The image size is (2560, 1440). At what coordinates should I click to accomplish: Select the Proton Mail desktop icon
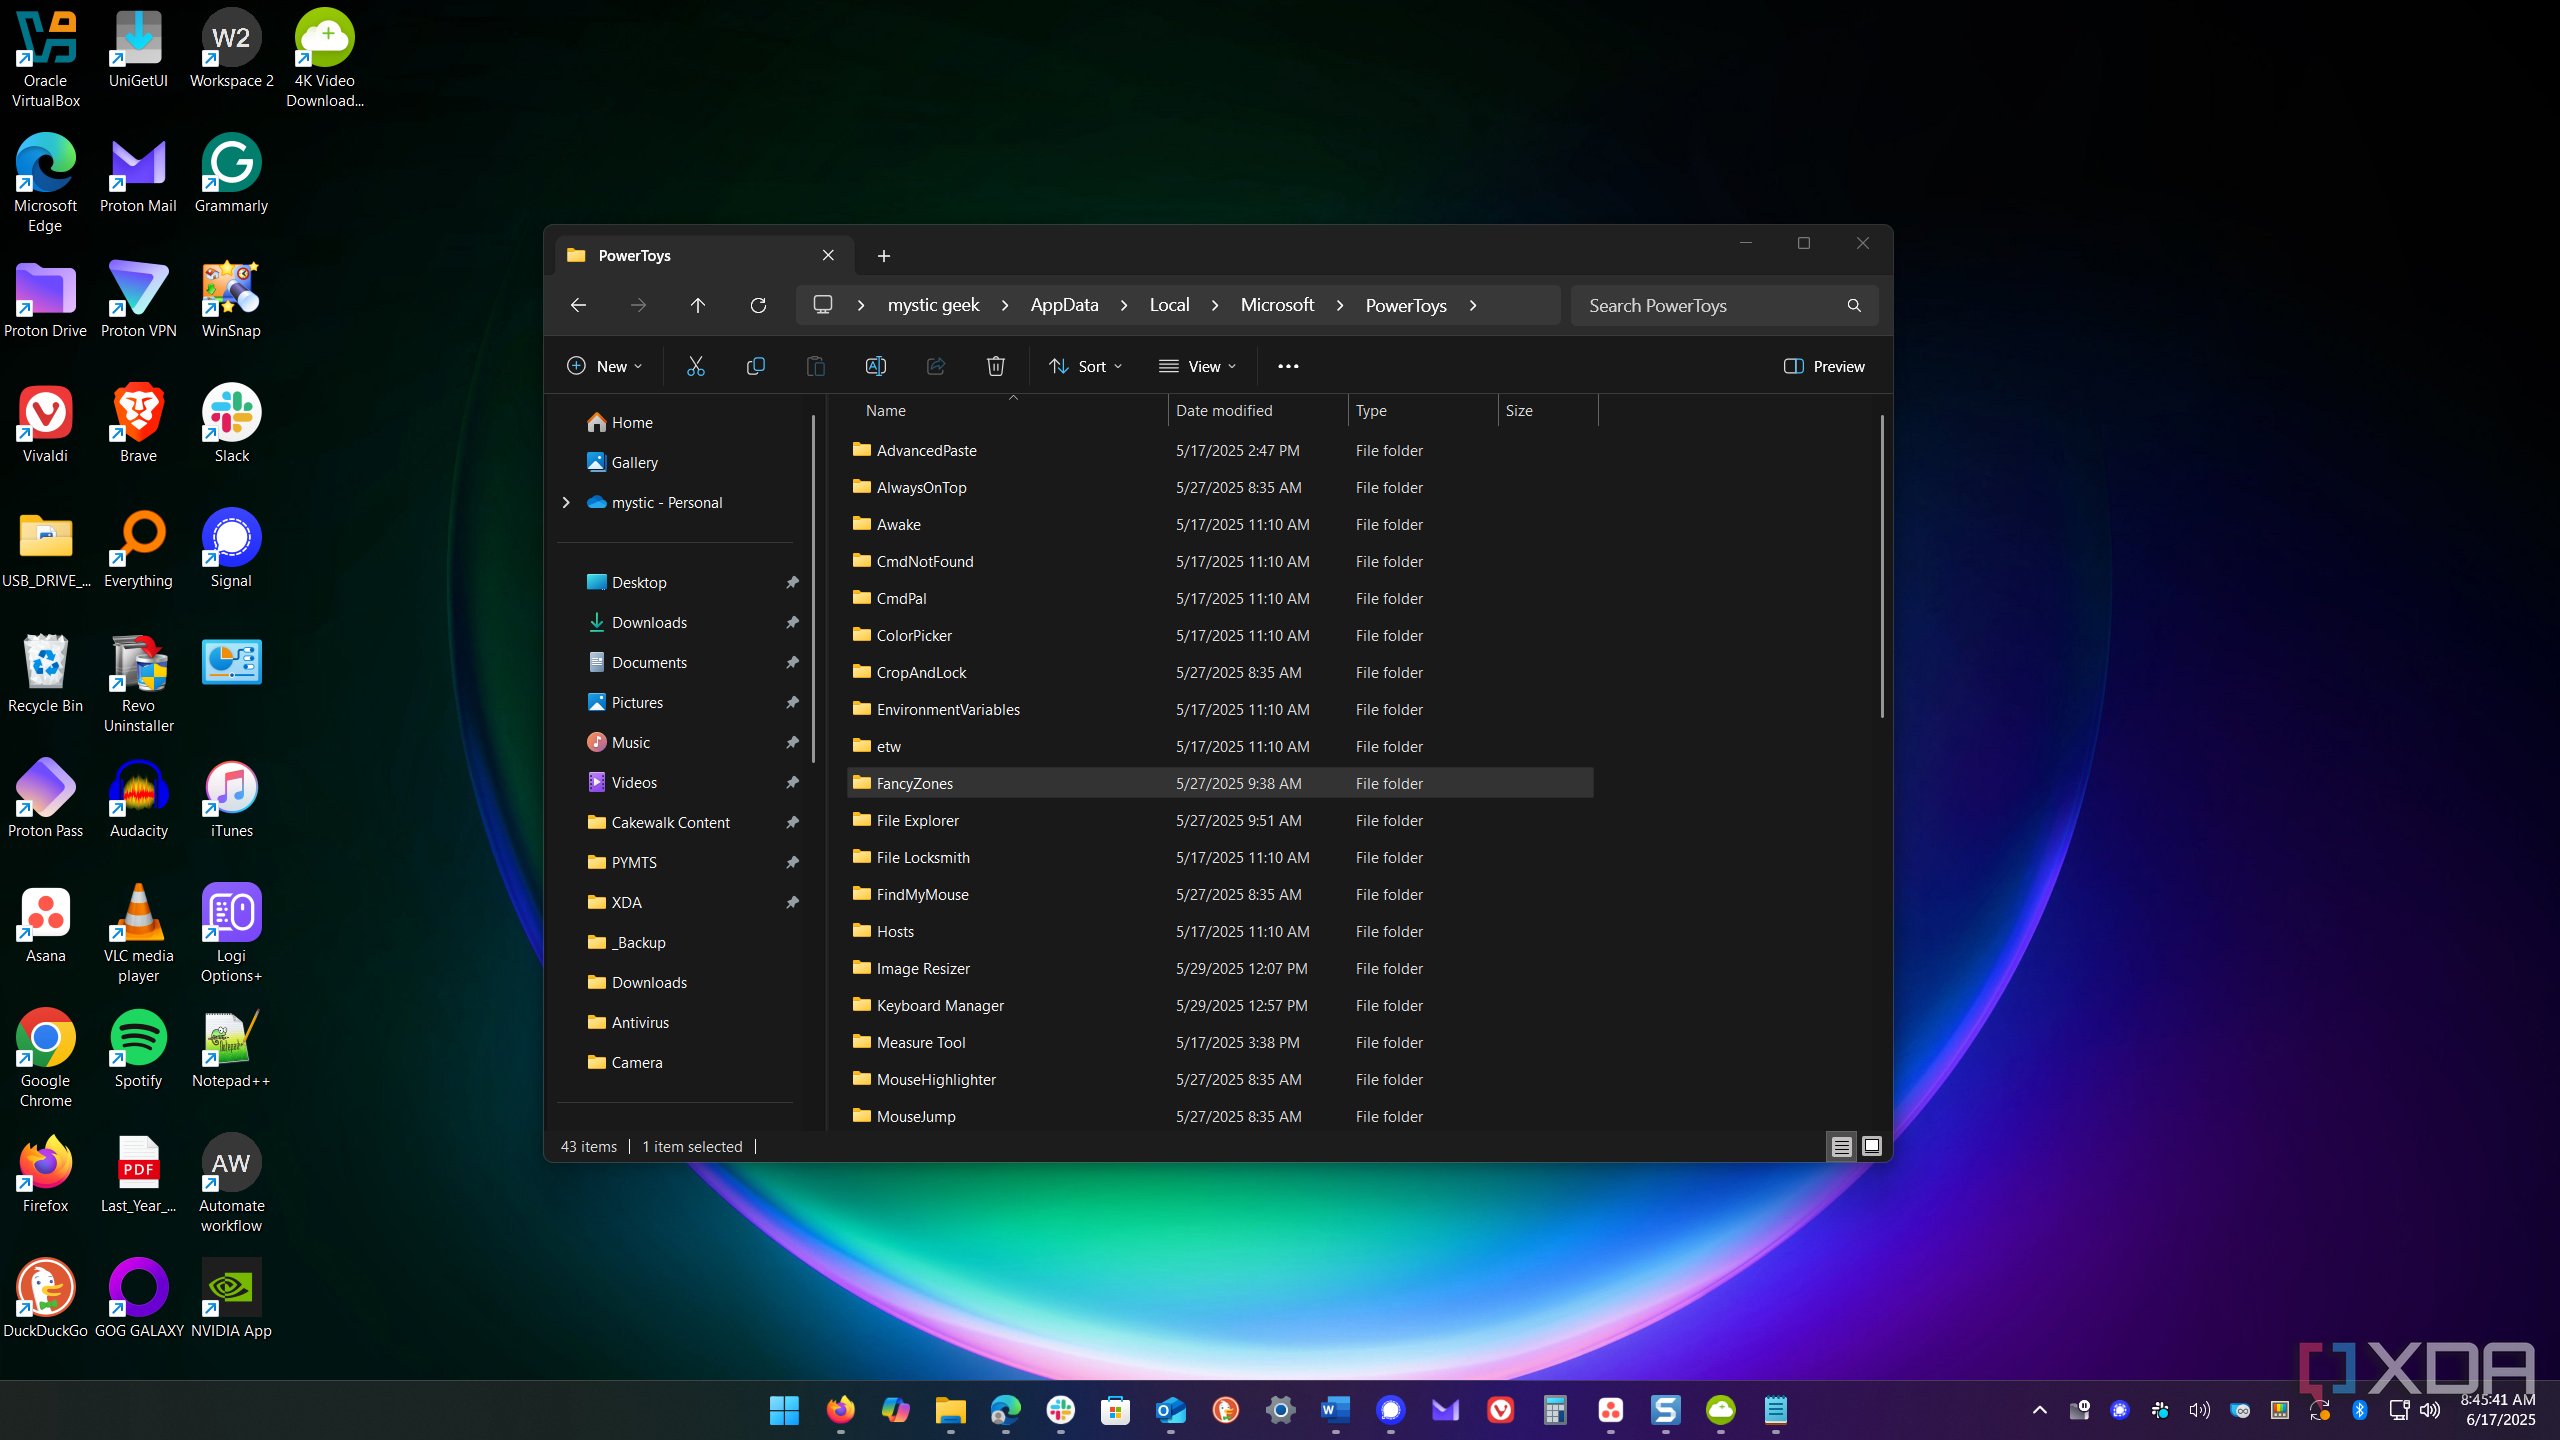tap(138, 173)
